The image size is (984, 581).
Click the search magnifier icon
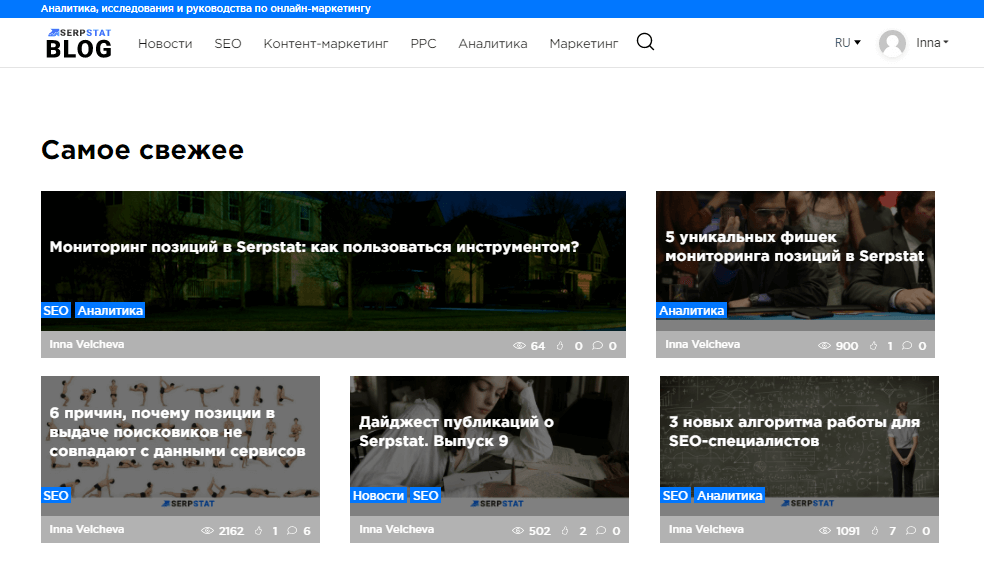point(645,42)
